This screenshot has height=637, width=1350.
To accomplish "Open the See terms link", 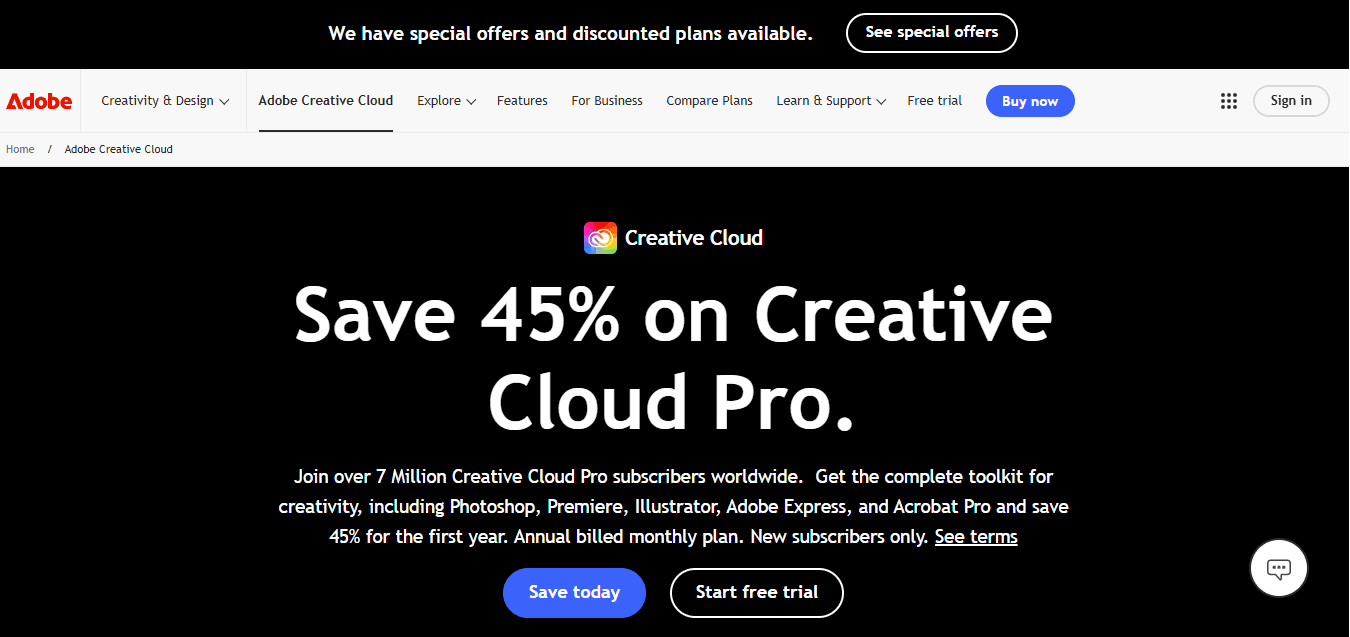I will (x=976, y=537).
